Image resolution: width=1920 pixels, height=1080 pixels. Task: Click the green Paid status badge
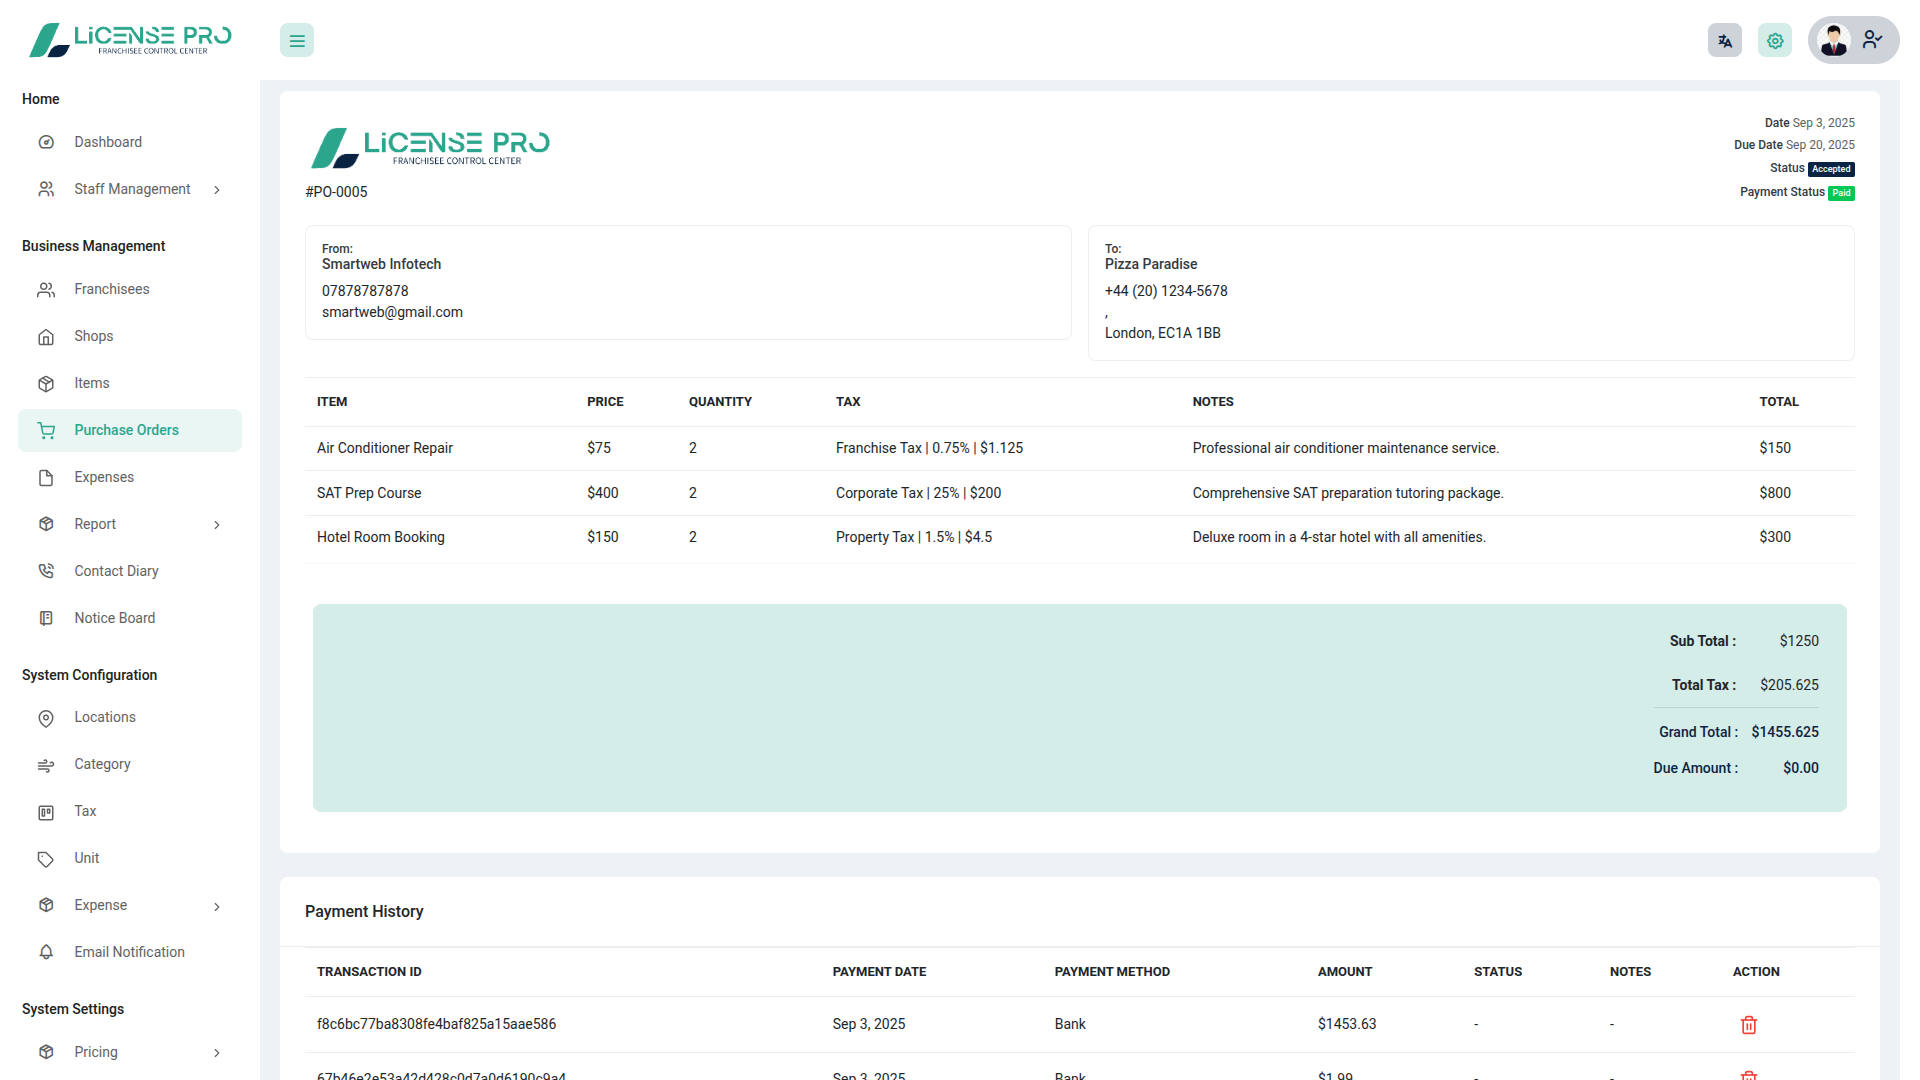click(1841, 193)
